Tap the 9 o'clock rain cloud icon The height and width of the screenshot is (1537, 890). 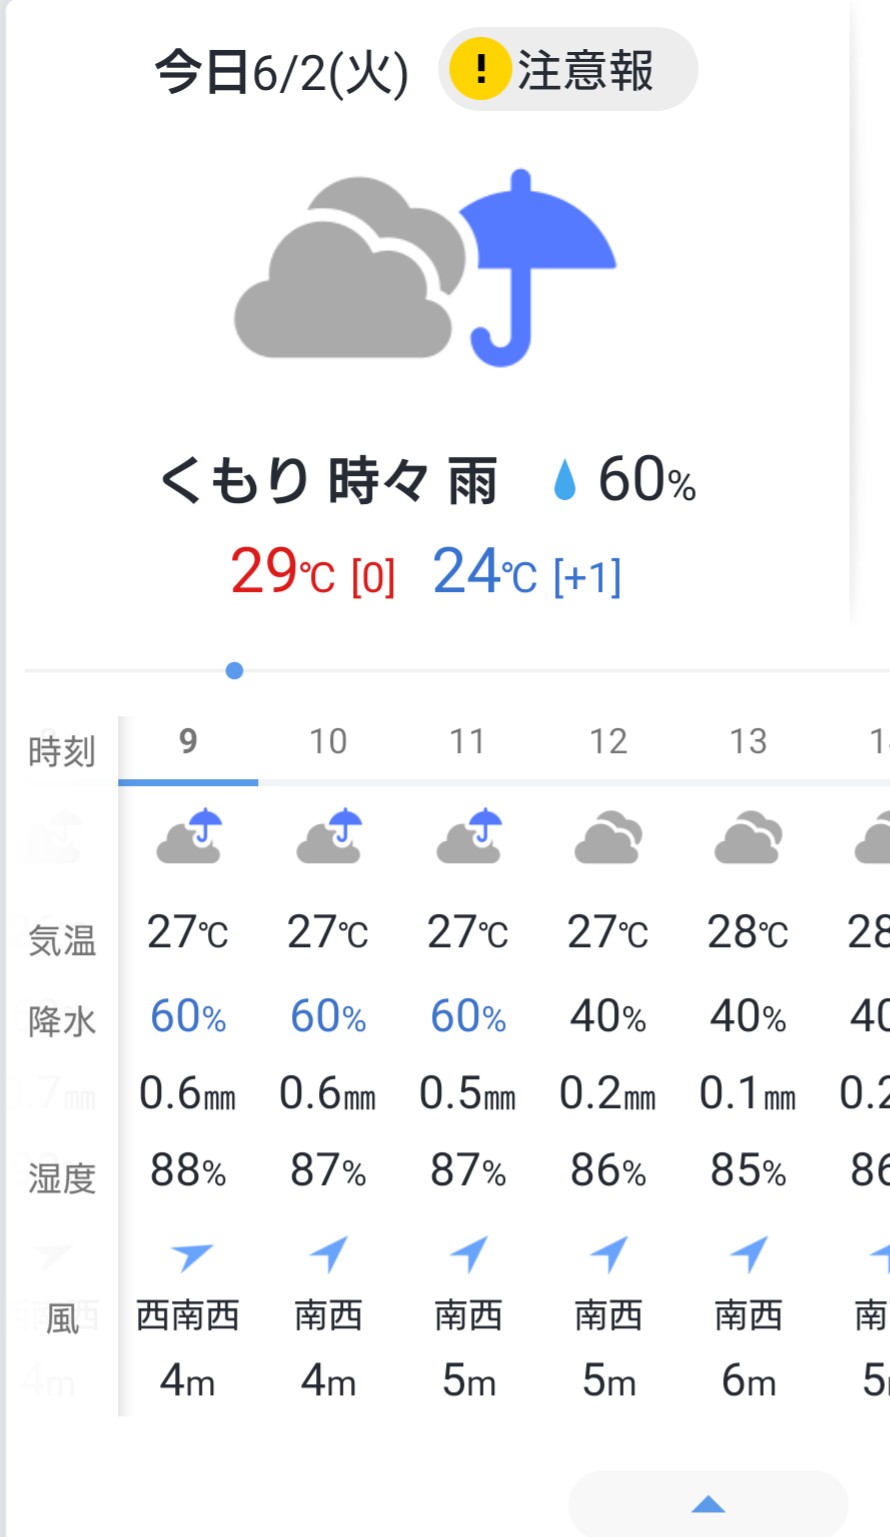189,836
